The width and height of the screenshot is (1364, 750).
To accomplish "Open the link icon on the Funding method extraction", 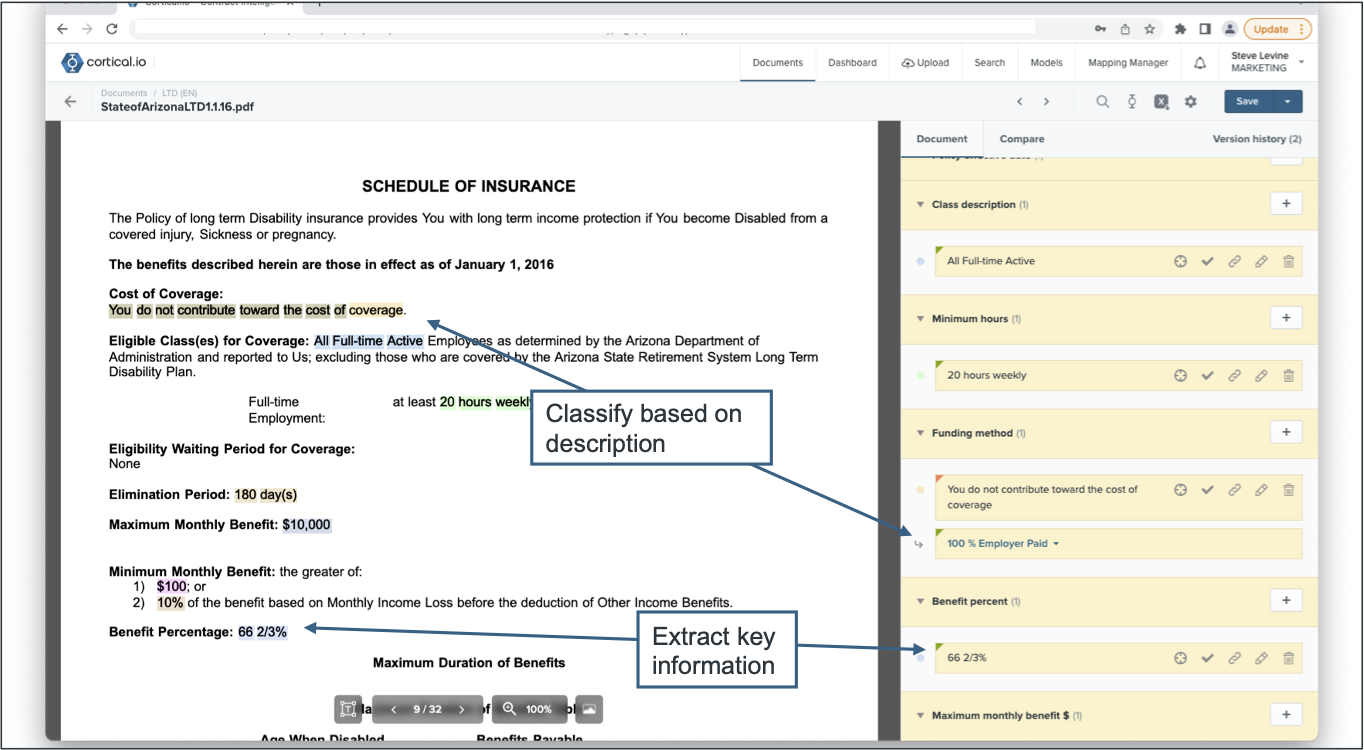I will (1234, 490).
